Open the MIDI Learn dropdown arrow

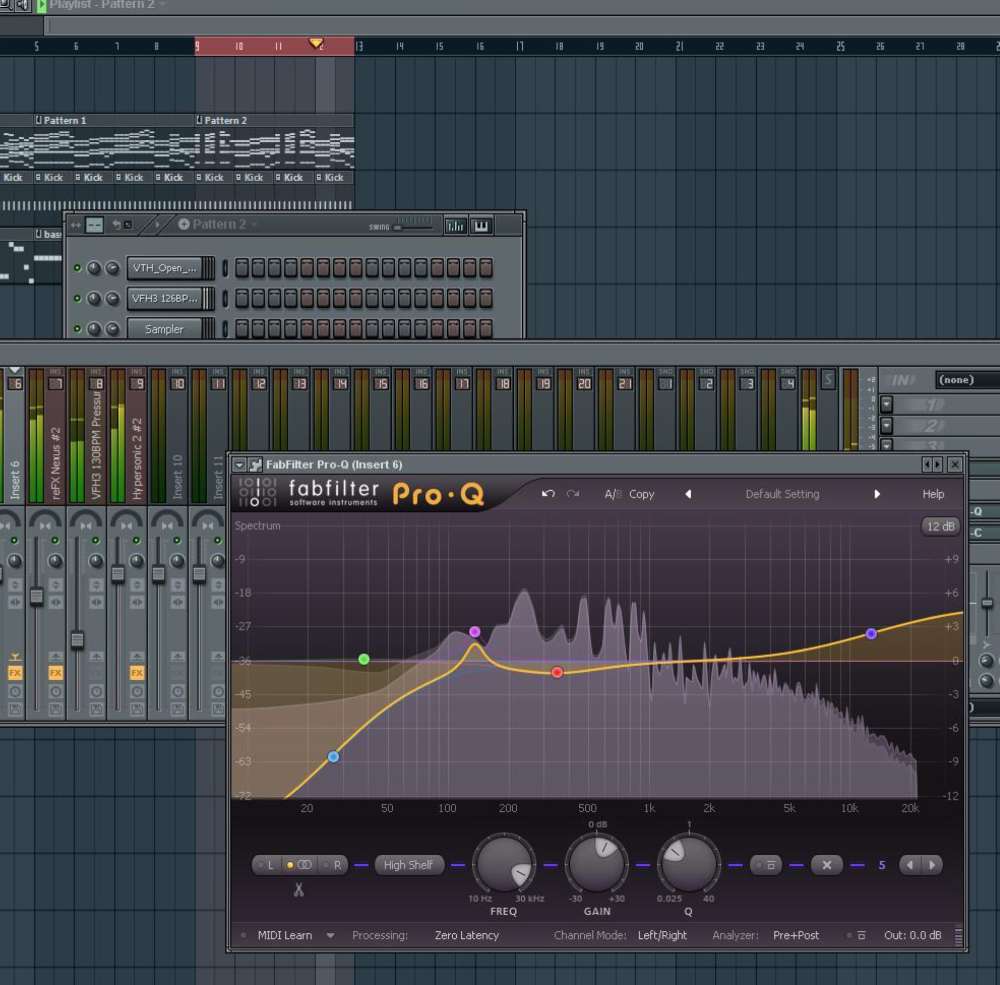click(x=333, y=935)
